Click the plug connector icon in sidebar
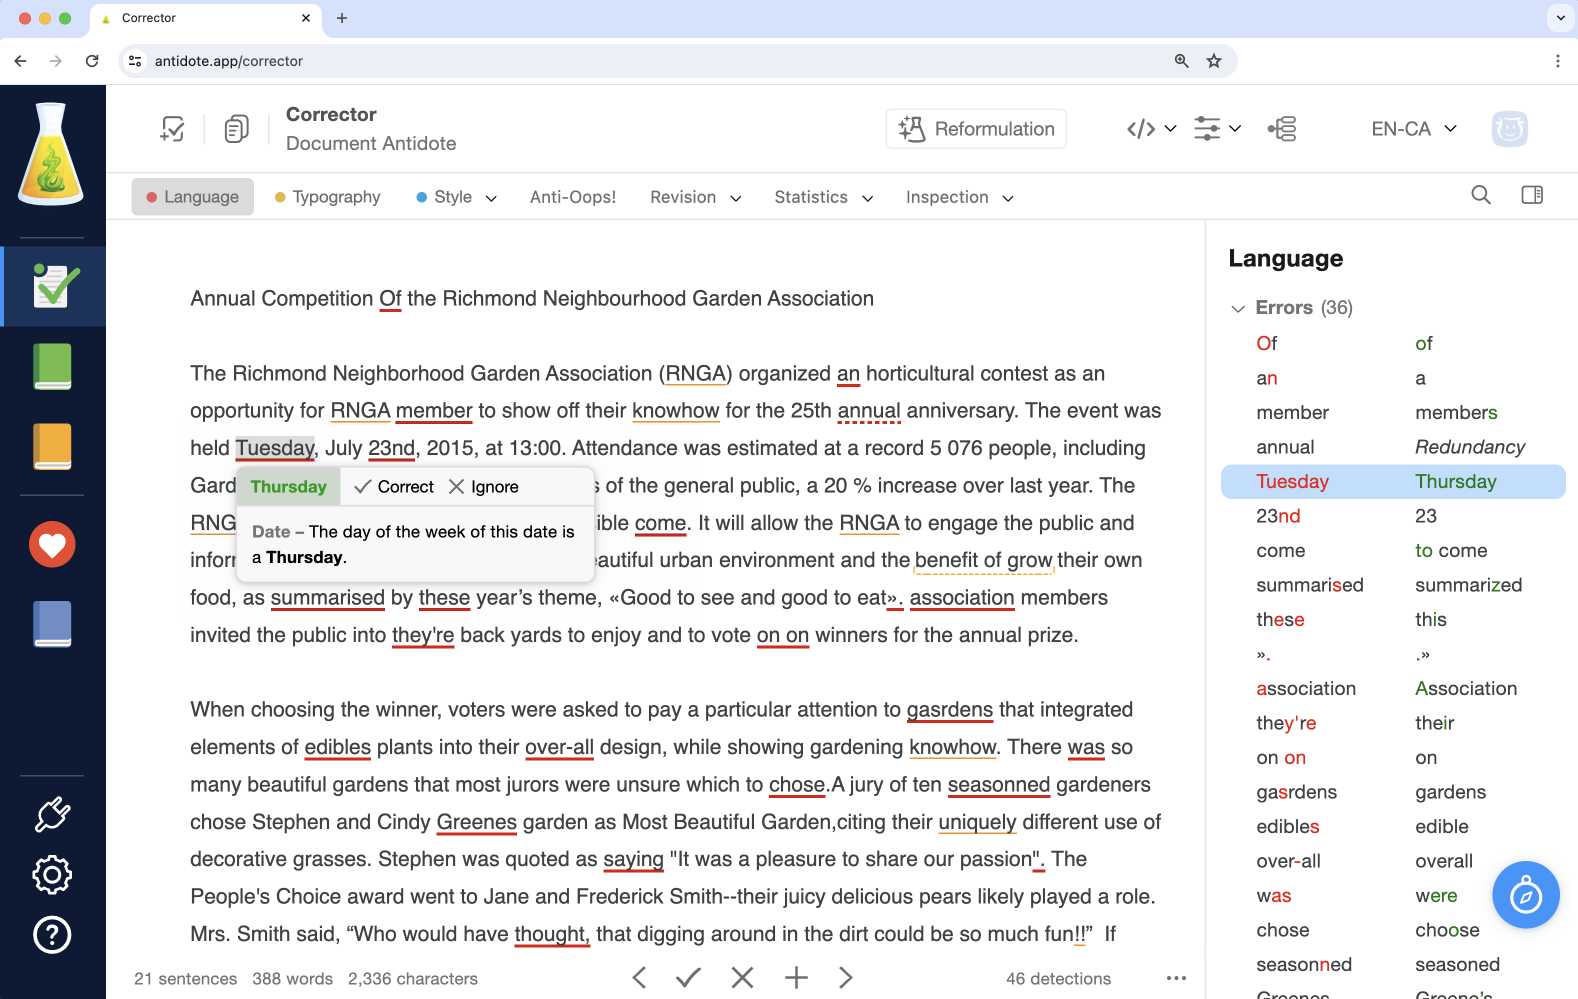The image size is (1578, 999). click(x=52, y=815)
